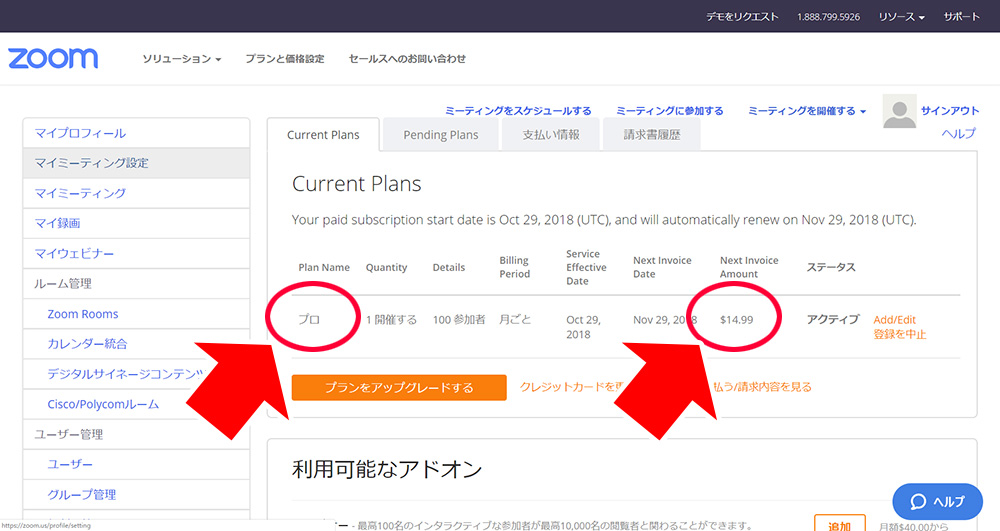Click 登録を中止 to cancel subscription
The height and width of the screenshot is (531, 1000).
(x=899, y=334)
